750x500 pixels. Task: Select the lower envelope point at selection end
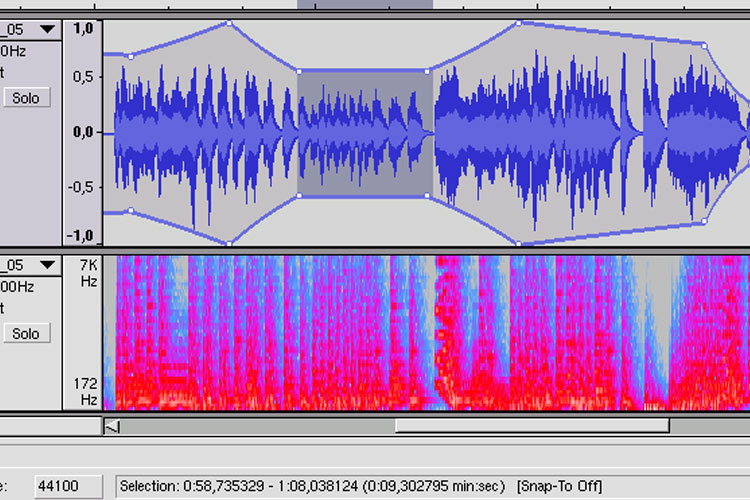pyautogui.click(x=427, y=195)
